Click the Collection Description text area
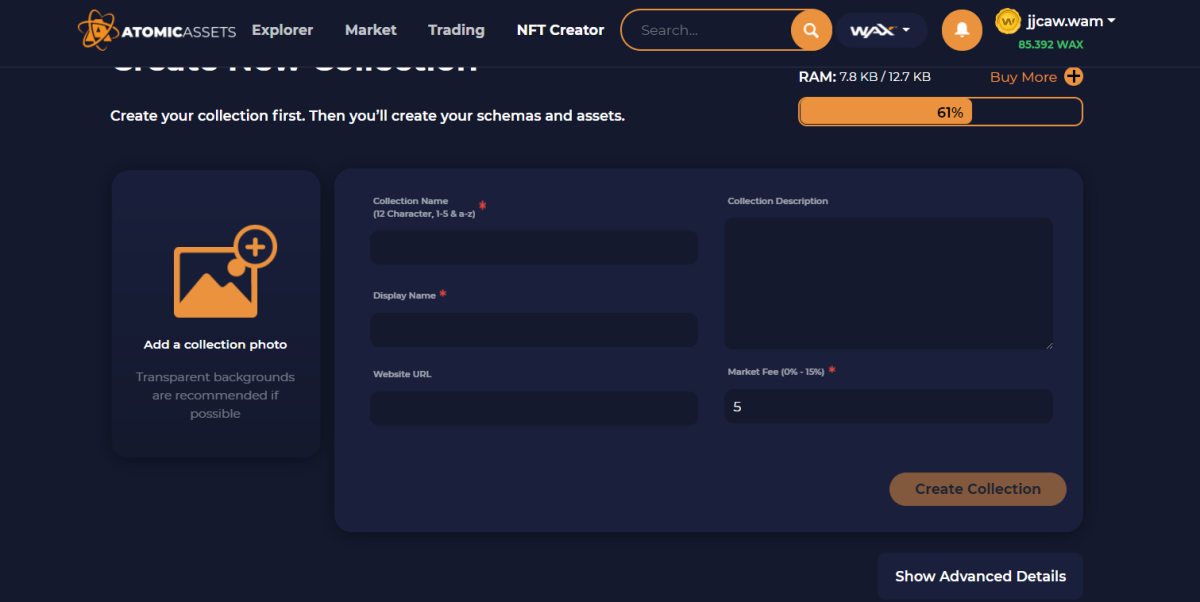Screen dimensions: 1200x602 click(888, 283)
